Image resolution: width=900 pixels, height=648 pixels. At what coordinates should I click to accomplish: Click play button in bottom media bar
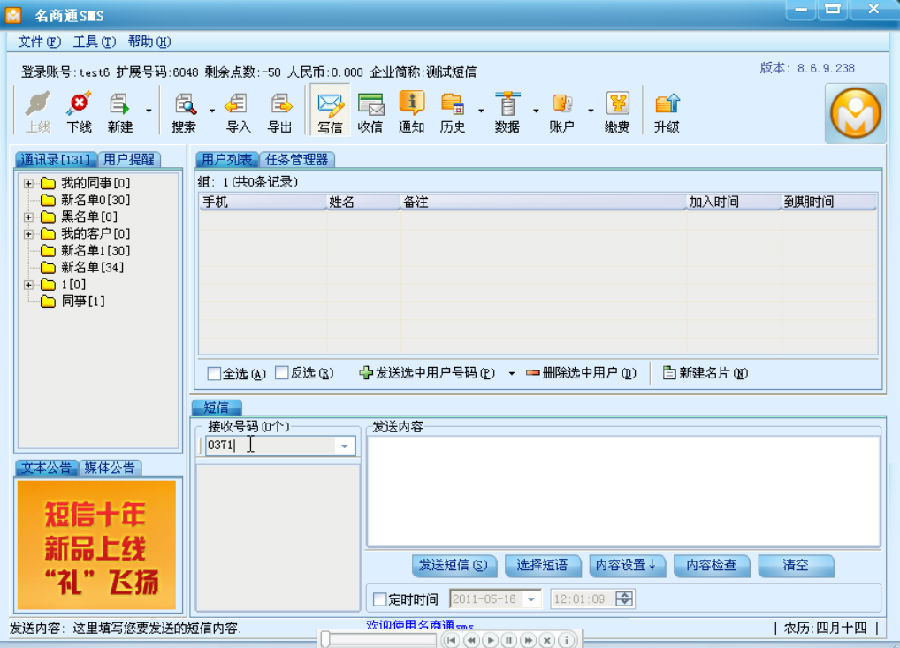490,640
